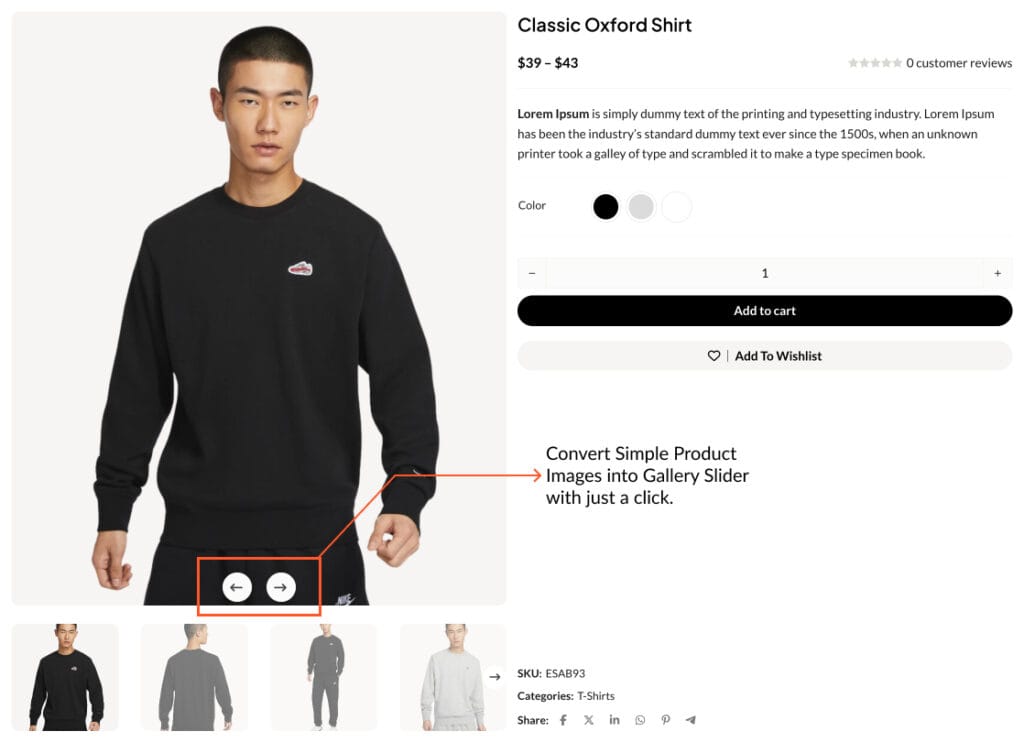Increase quantity with plus button
The image size is (1024, 742).
tap(997, 273)
